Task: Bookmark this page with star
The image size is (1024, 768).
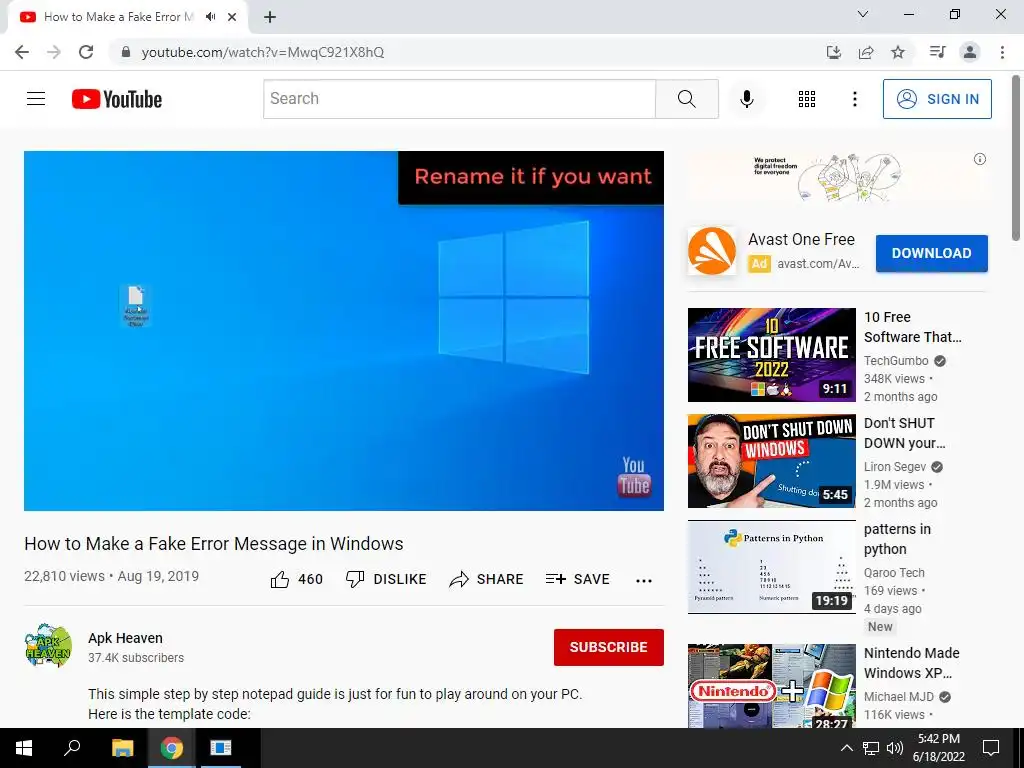Action: tap(898, 52)
